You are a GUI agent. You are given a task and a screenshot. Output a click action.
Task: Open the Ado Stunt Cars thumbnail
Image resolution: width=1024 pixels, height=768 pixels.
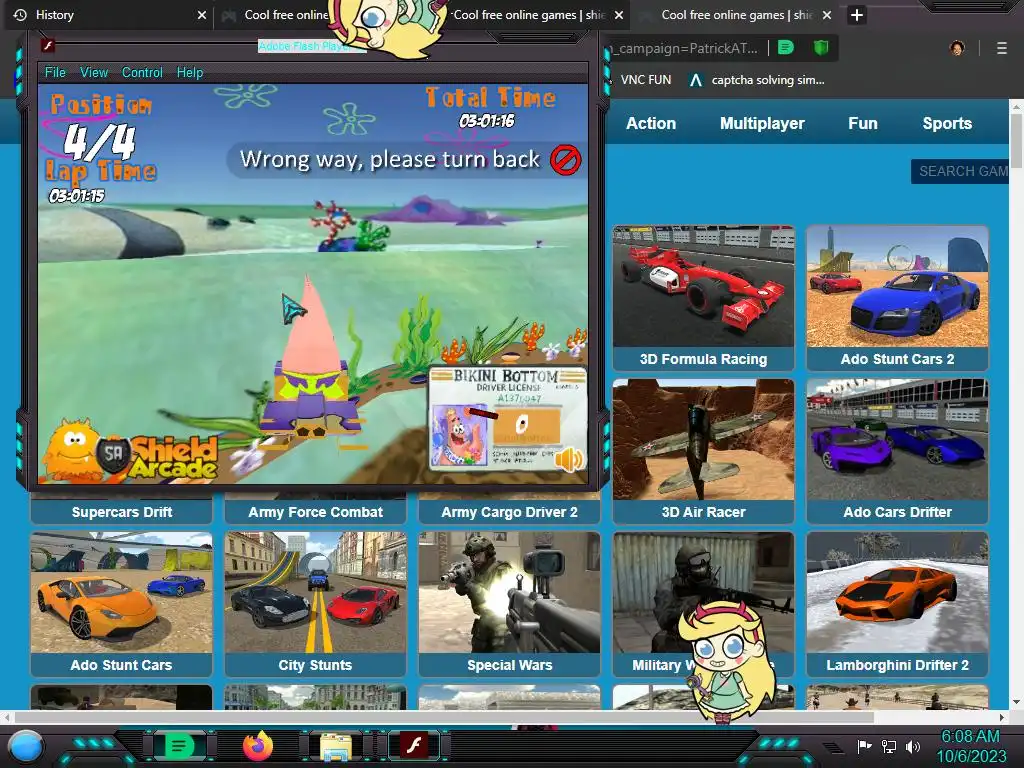click(x=121, y=592)
